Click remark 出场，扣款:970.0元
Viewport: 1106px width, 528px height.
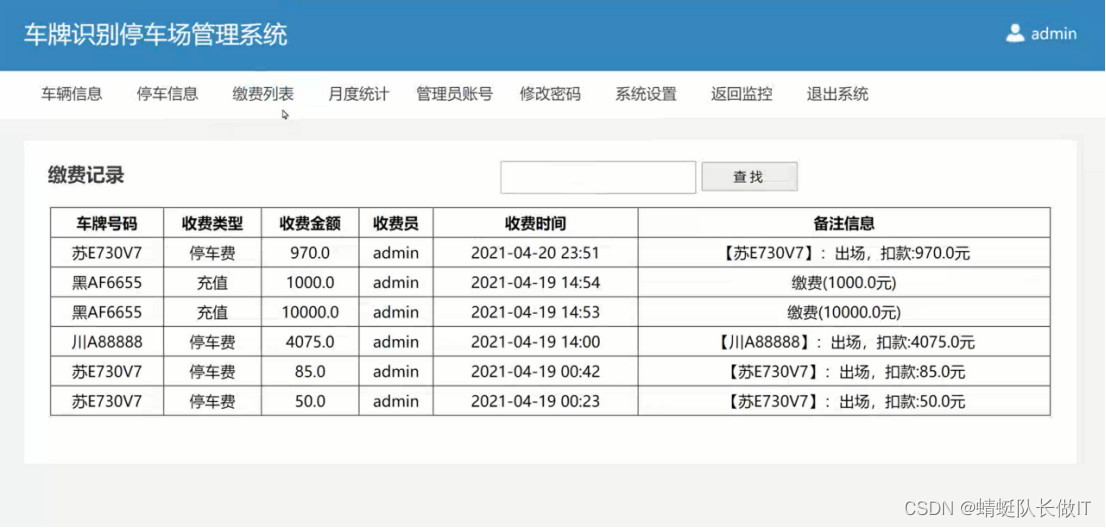901,253
